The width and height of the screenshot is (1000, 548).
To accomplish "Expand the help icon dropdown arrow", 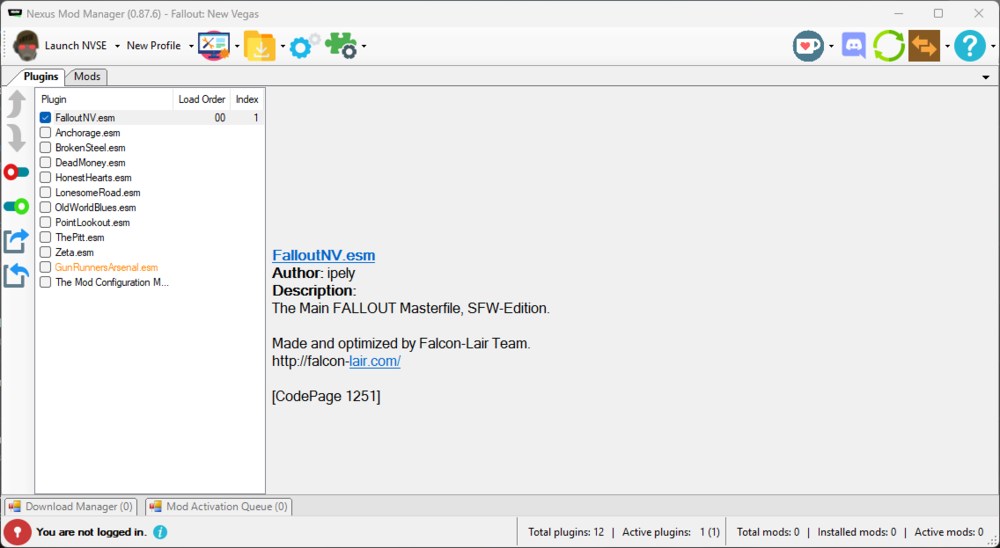I will click(x=993, y=46).
